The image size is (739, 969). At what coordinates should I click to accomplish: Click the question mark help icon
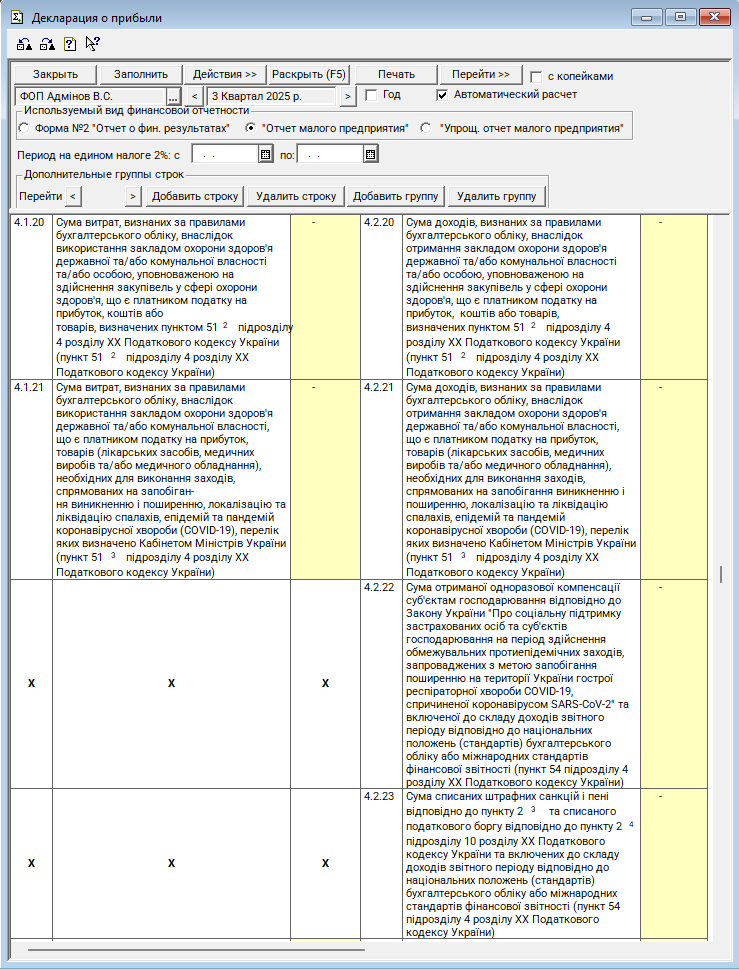point(69,44)
